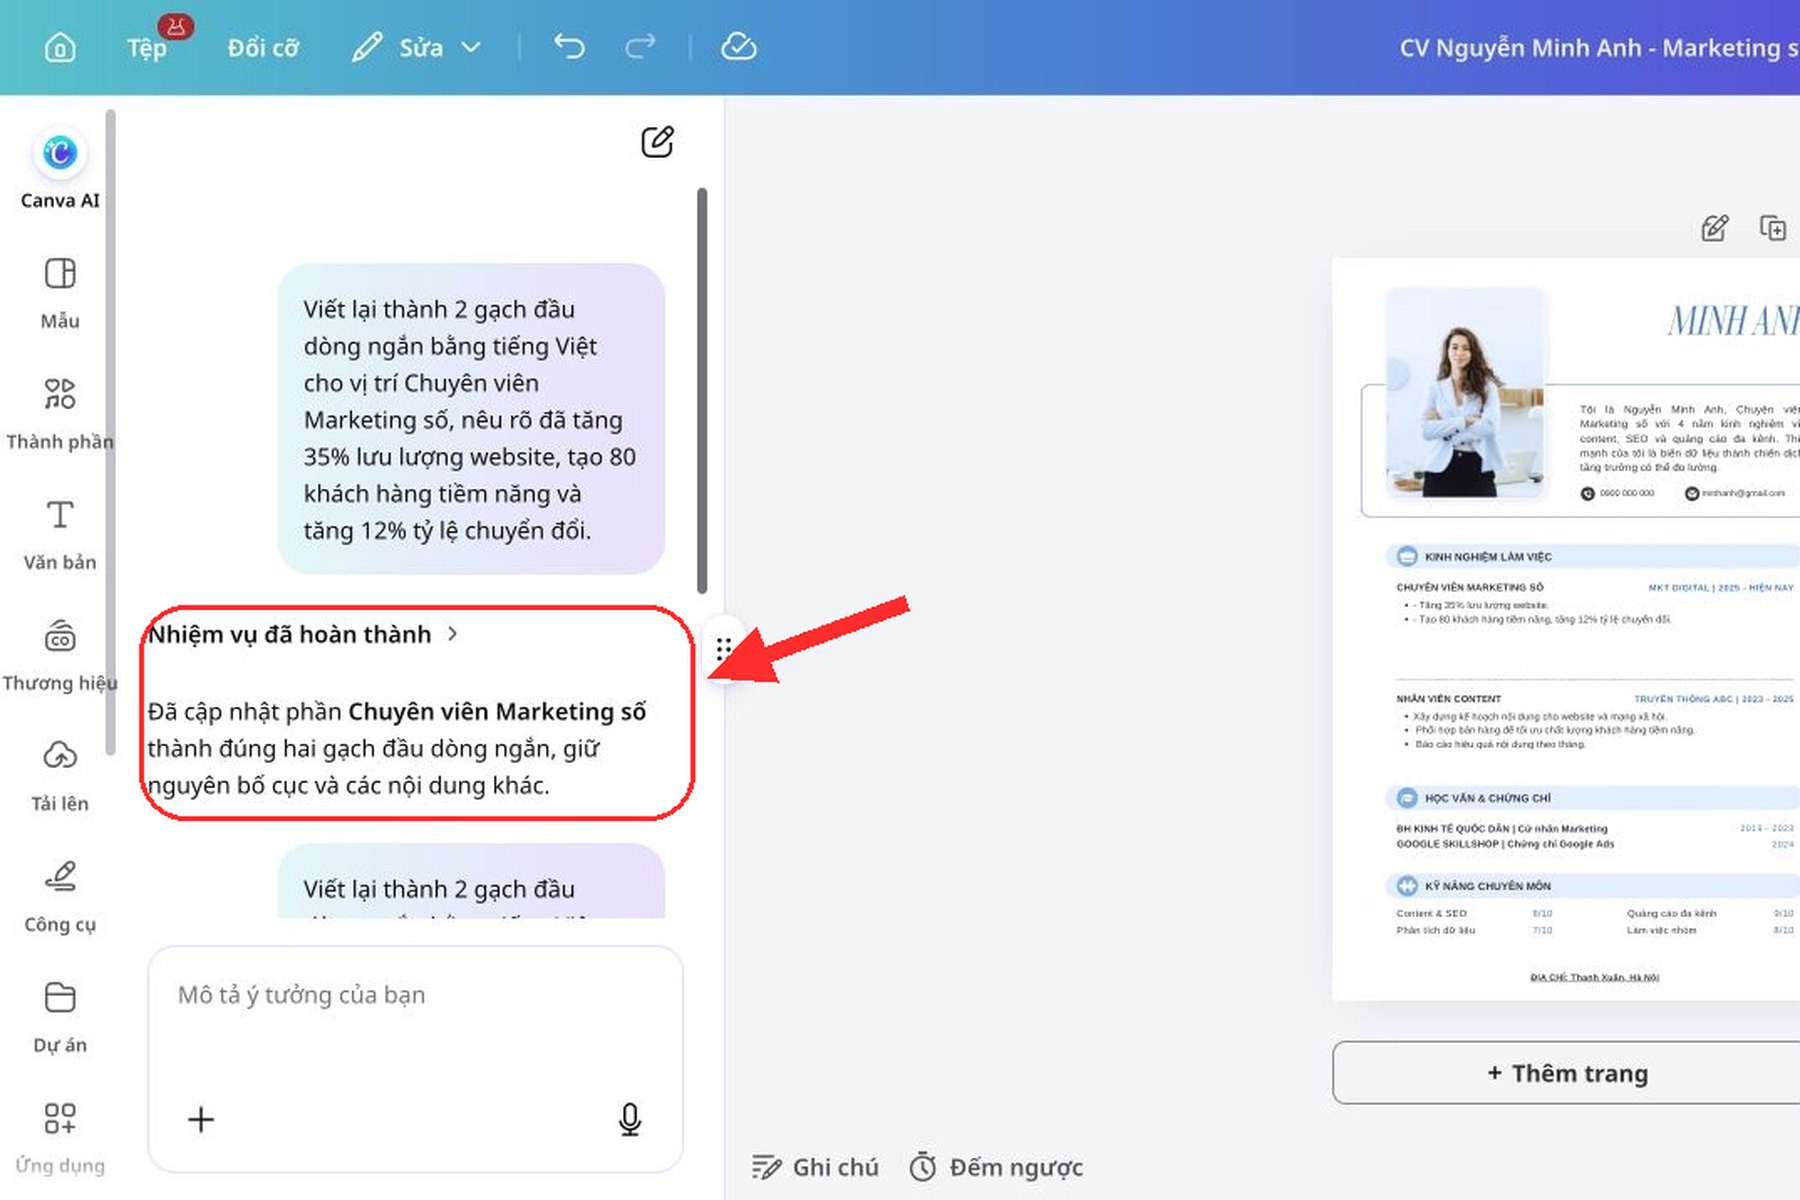Select the HỌC VẤN & CHỨNG CHỈ heading

pyautogui.click(x=1488, y=798)
